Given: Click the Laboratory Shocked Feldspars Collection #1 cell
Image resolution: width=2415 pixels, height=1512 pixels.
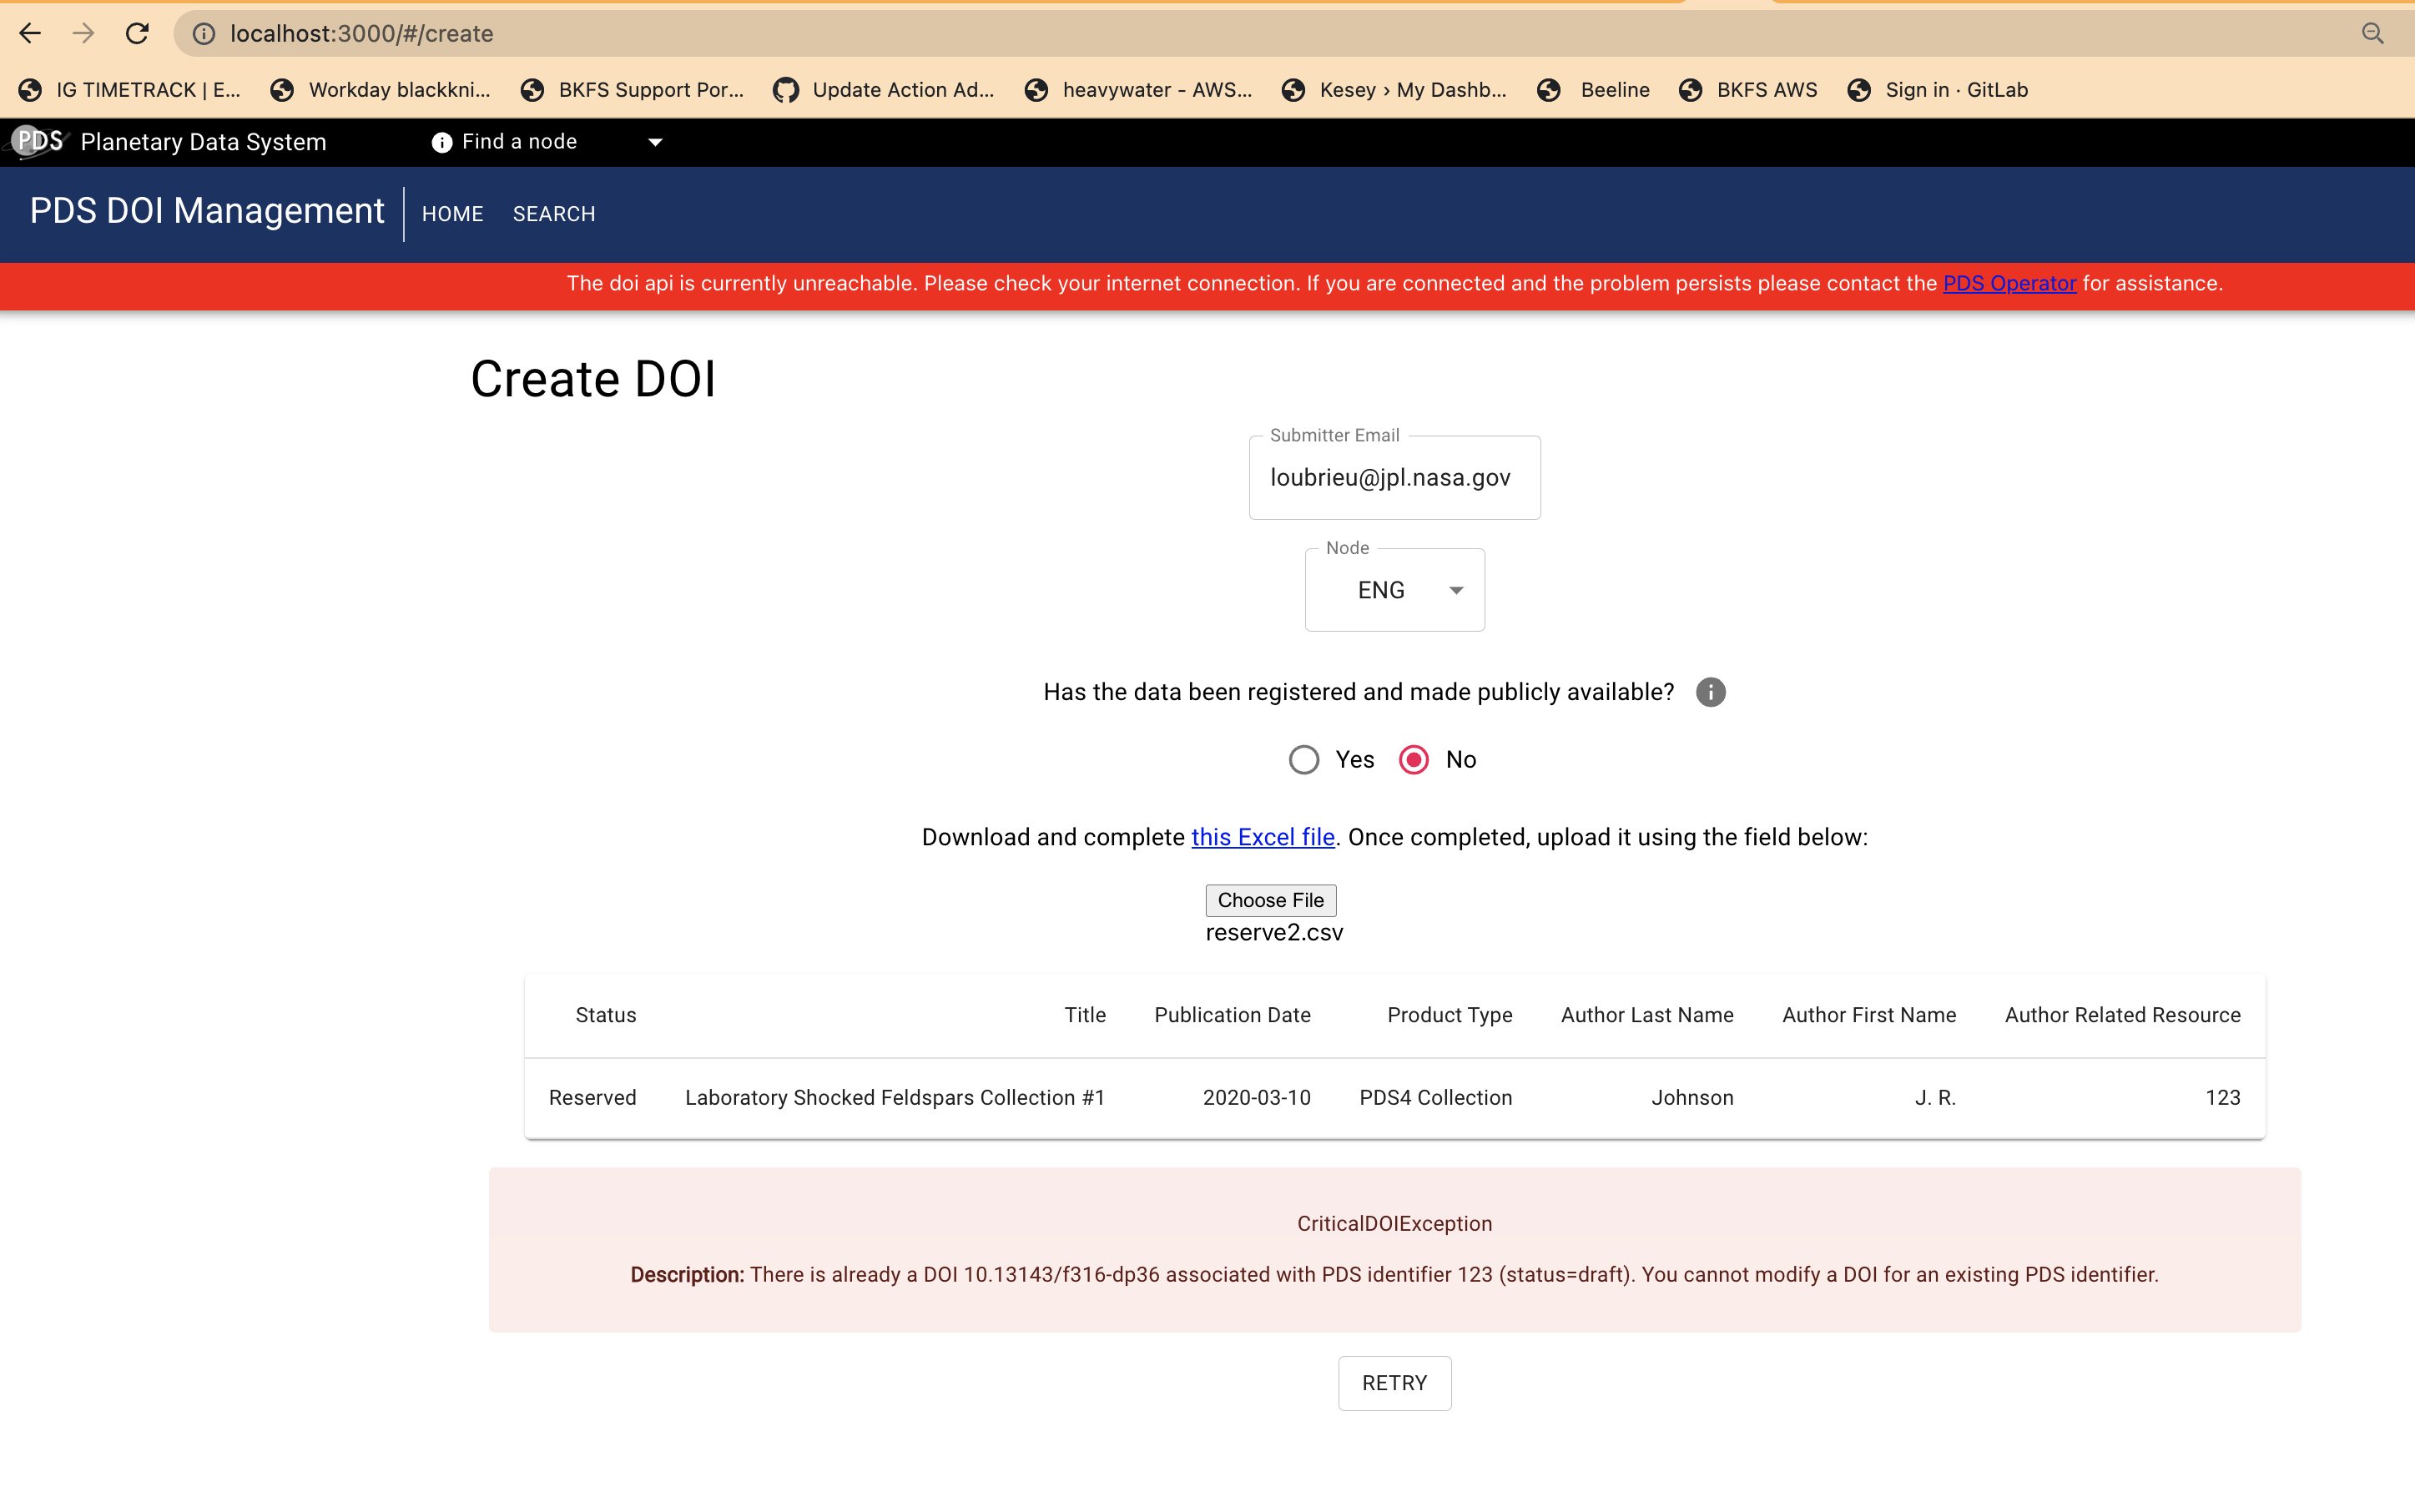Looking at the screenshot, I should click(895, 1098).
